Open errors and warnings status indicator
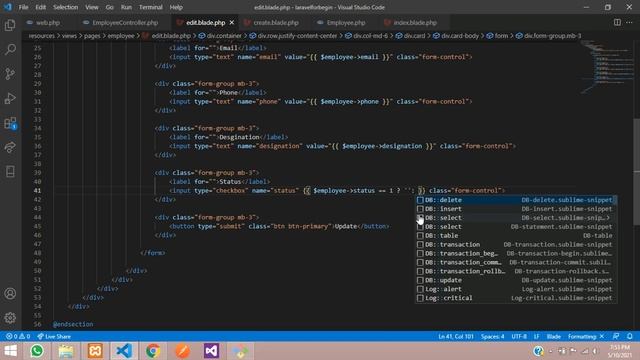Image resolution: width=640 pixels, height=360 pixels. click(x=18, y=336)
